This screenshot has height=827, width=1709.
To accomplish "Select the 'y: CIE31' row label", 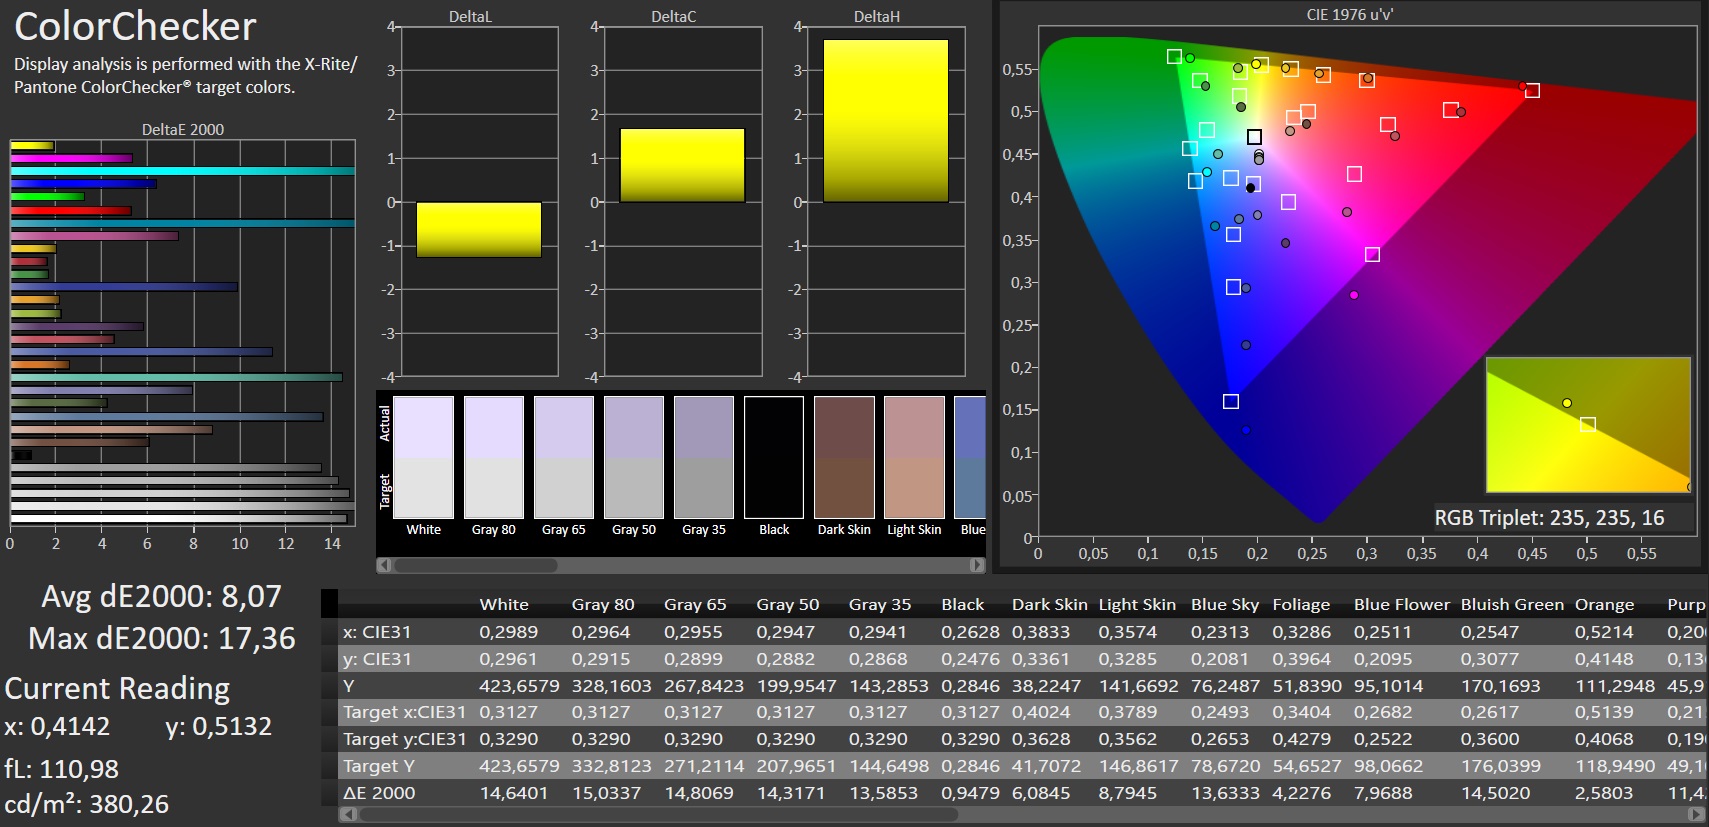I will coord(377,659).
